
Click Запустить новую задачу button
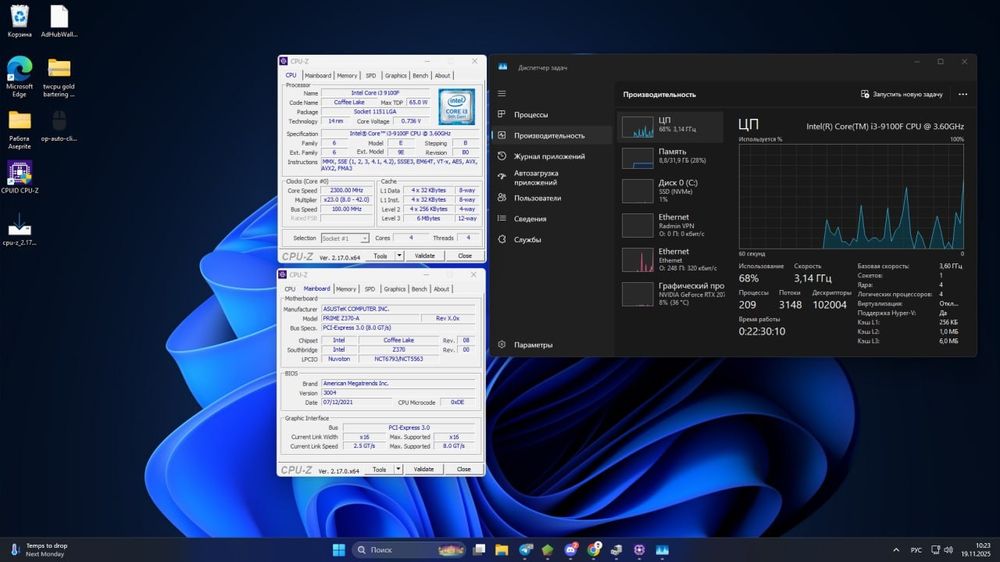pos(901,94)
